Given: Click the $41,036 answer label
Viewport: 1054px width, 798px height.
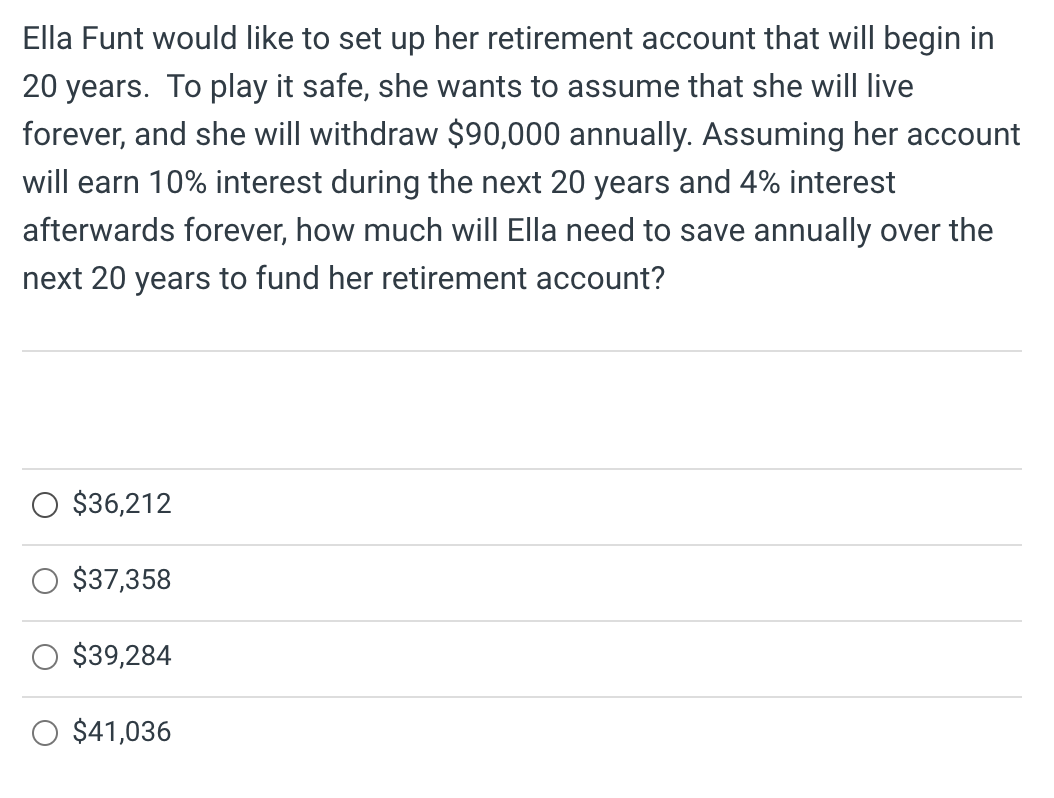Looking at the screenshot, I should pos(121,732).
